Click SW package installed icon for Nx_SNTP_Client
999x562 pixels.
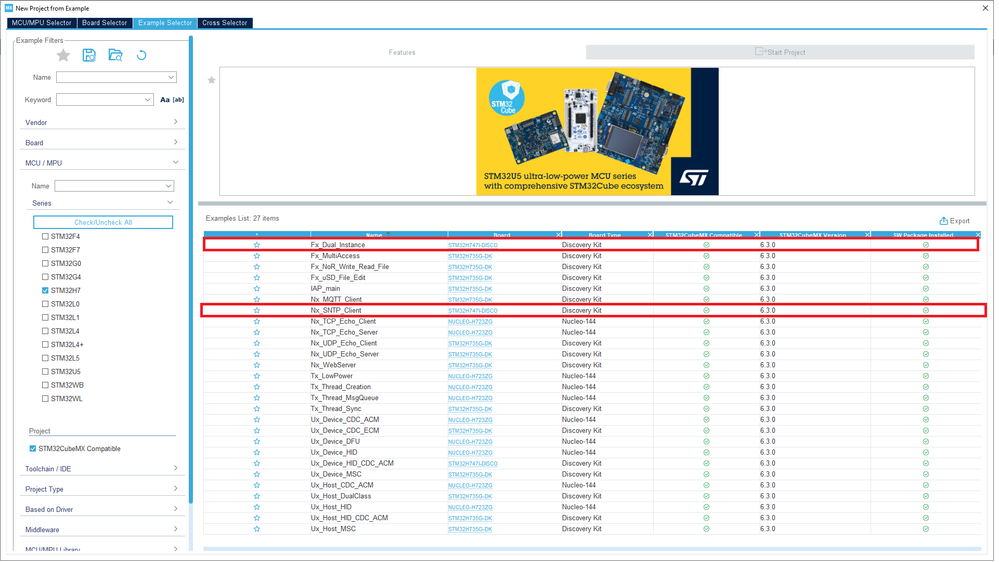click(x=926, y=310)
